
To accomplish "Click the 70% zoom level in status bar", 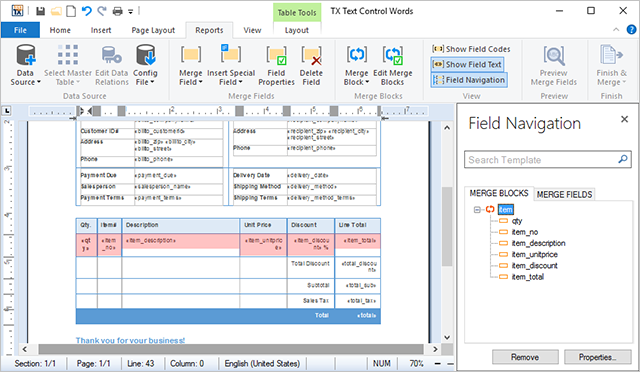I will (x=416, y=363).
